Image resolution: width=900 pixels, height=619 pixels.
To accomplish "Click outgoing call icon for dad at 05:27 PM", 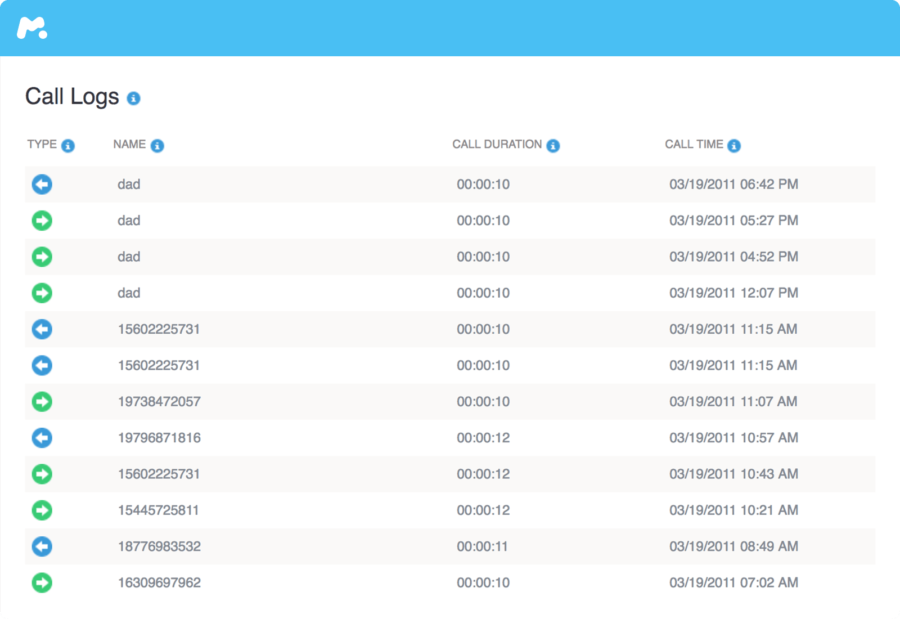I will click(x=42, y=220).
